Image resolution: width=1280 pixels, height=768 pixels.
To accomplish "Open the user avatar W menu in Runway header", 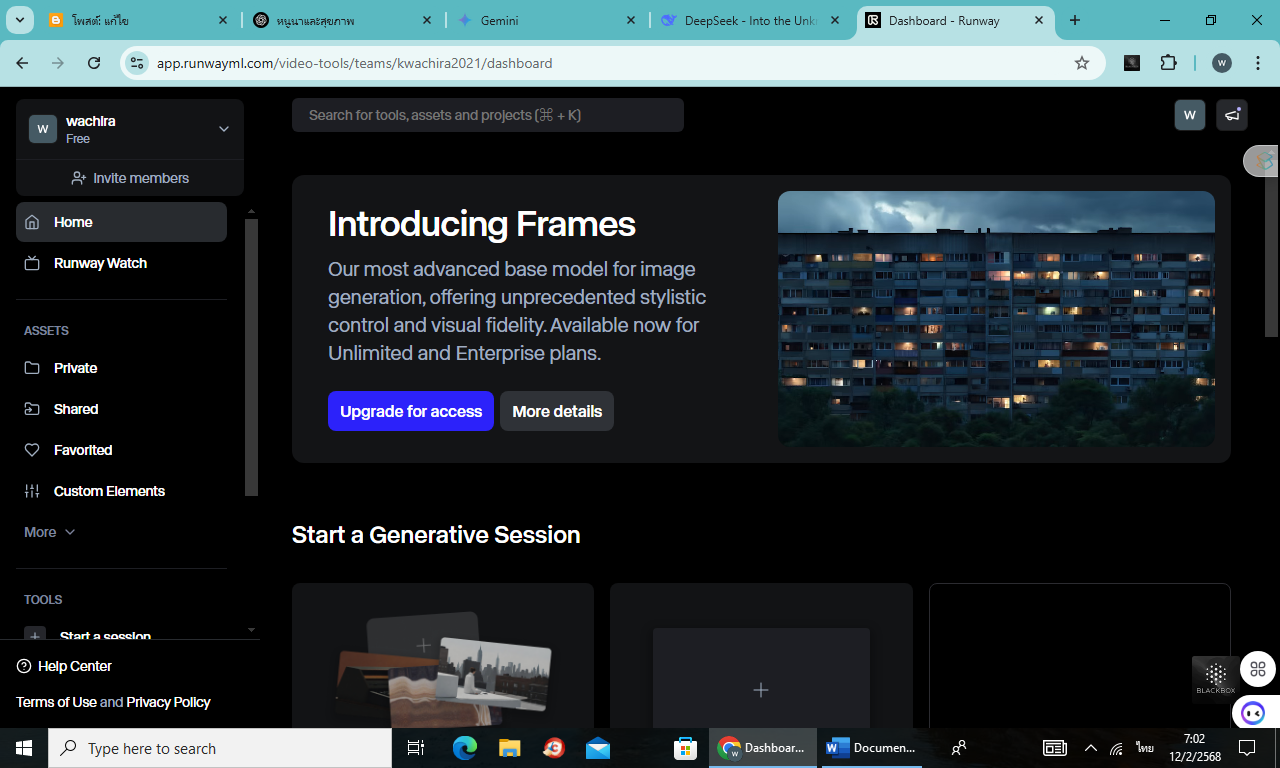I will (1190, 115).
